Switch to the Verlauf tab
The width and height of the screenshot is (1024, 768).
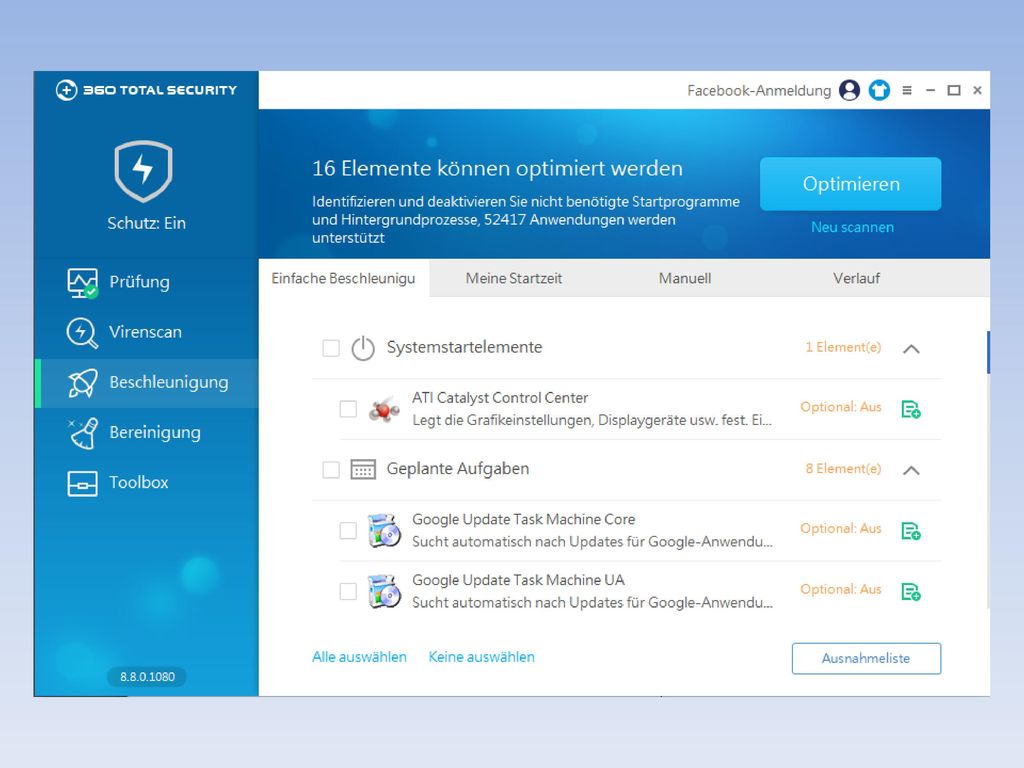(856, 278)
